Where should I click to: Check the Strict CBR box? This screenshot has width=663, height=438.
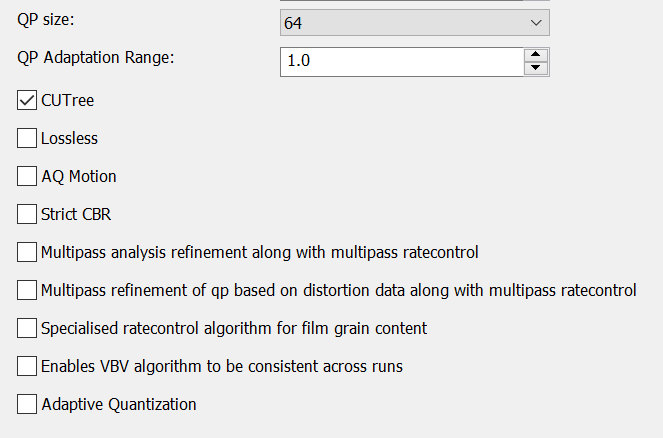point(27,214)
